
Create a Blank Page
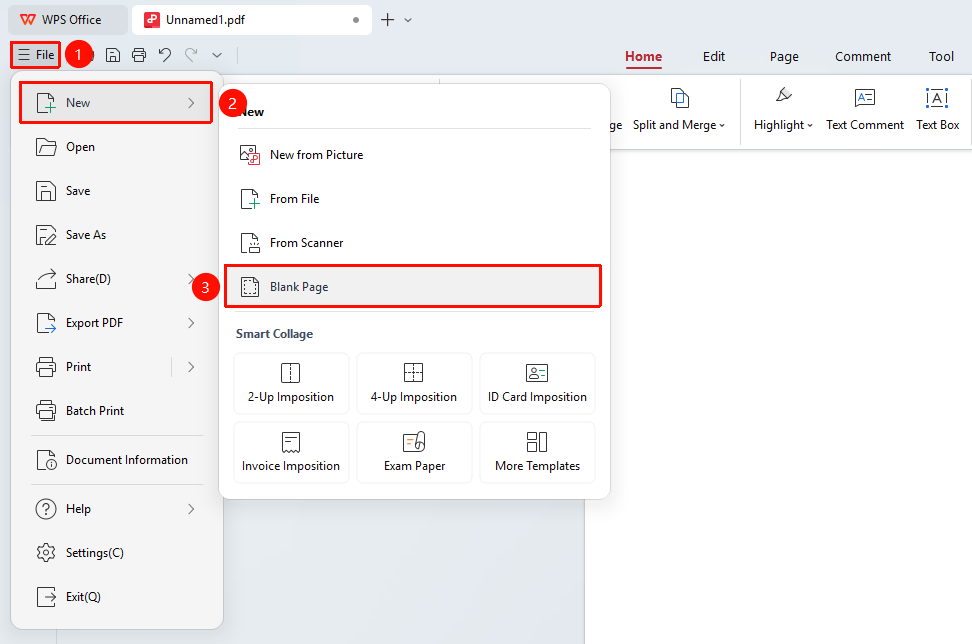click(x=413, y=287)
